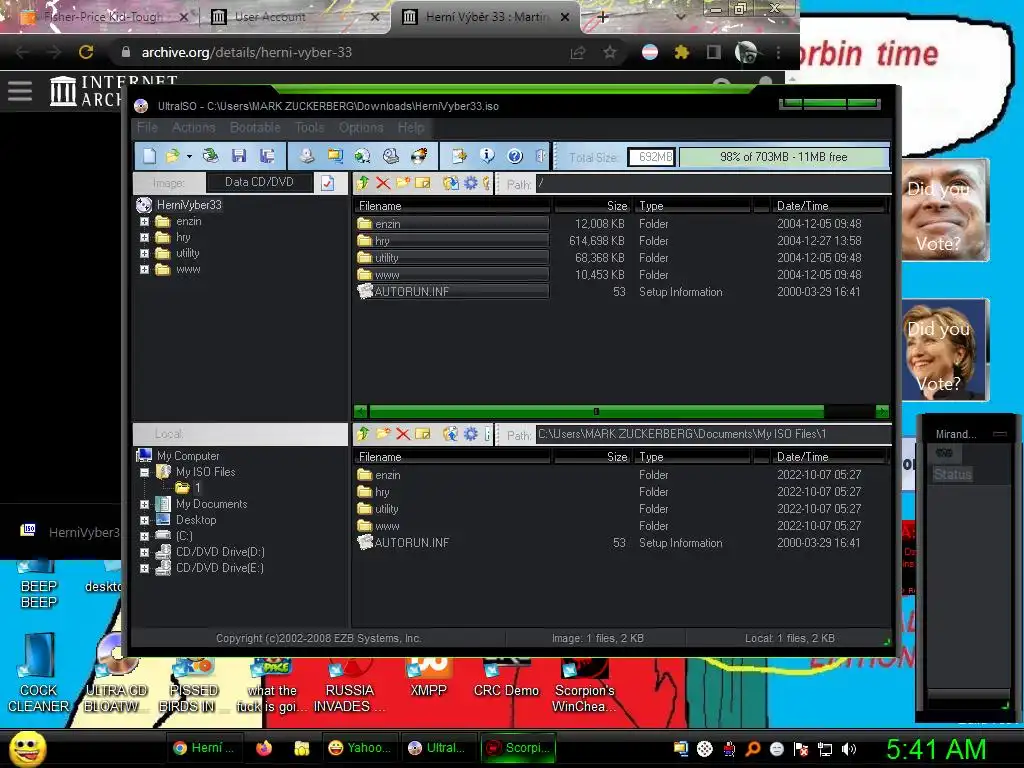Click the Rename icon in image pane

coord(423,184)
